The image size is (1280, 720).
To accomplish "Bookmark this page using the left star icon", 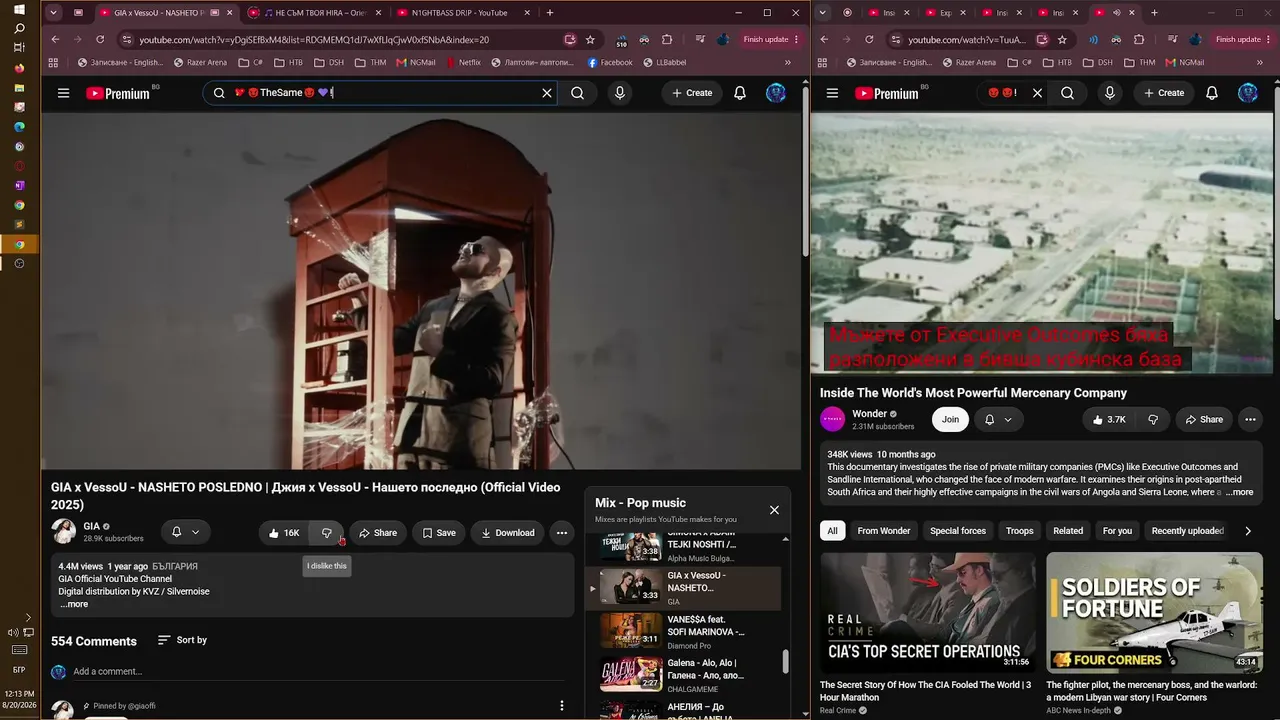I will coord(591,40).
